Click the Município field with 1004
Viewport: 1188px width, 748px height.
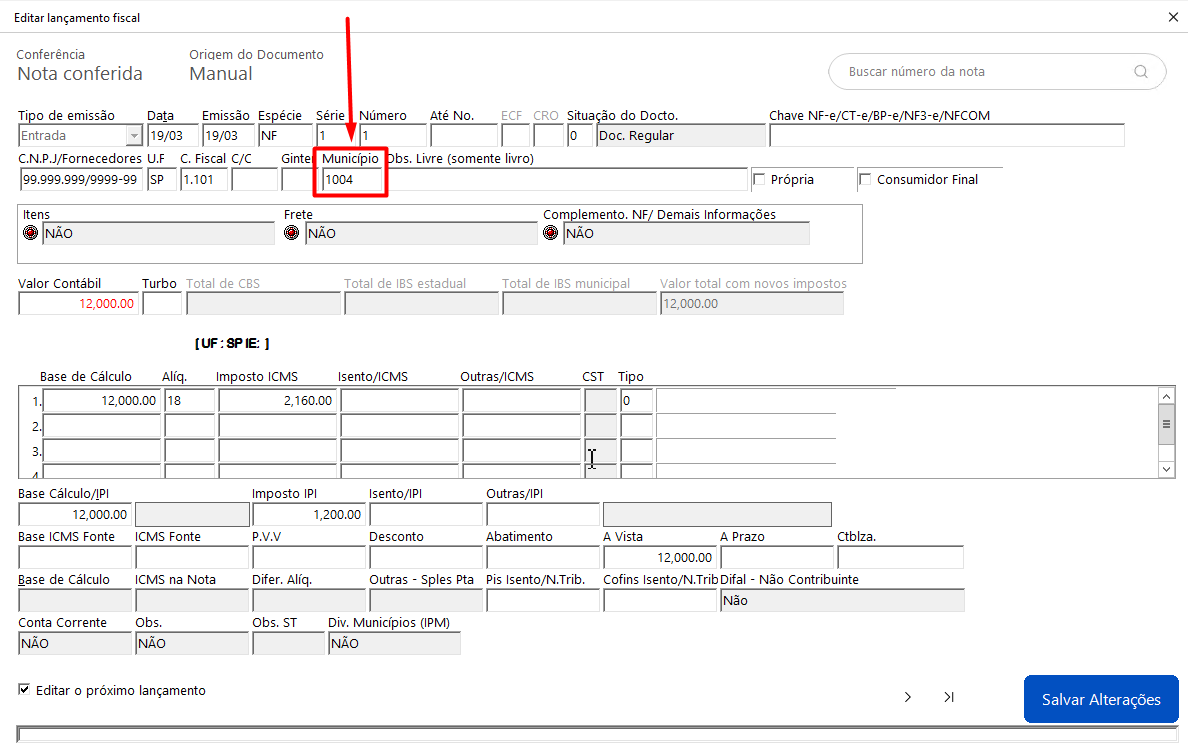(x=352, y=180)
